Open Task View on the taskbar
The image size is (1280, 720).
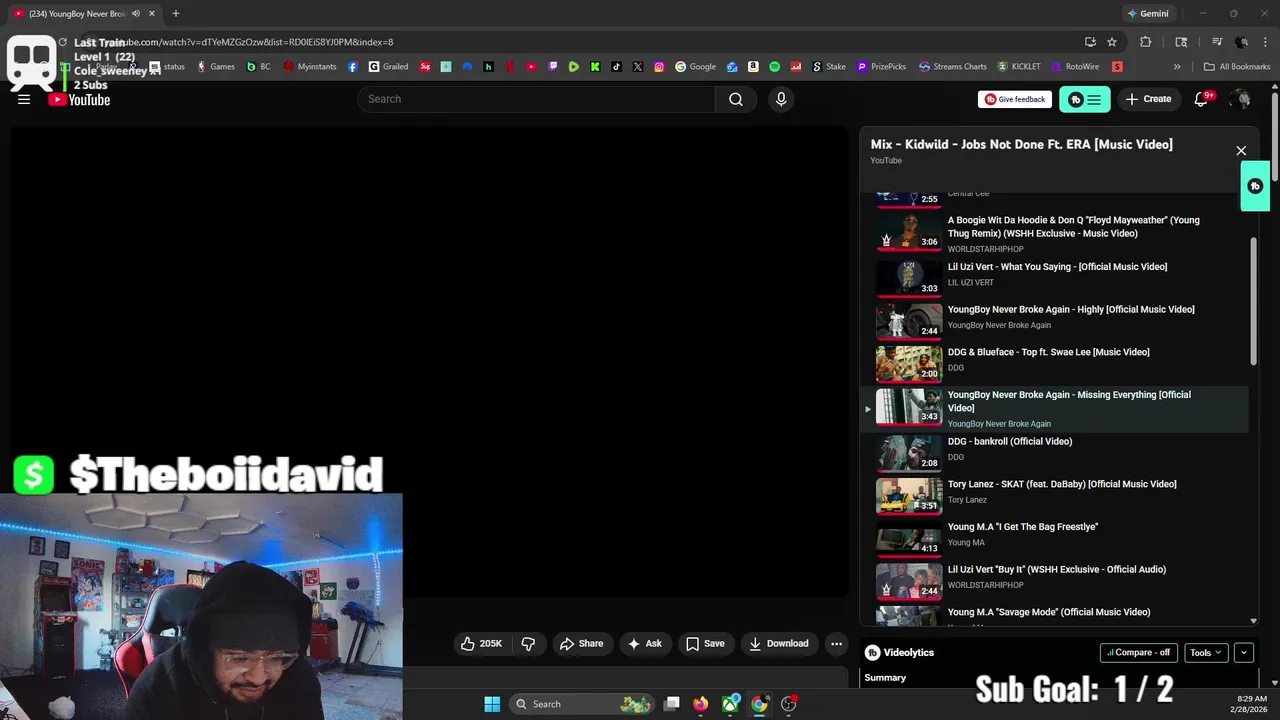pyautogui.click(x=672, y=704)
